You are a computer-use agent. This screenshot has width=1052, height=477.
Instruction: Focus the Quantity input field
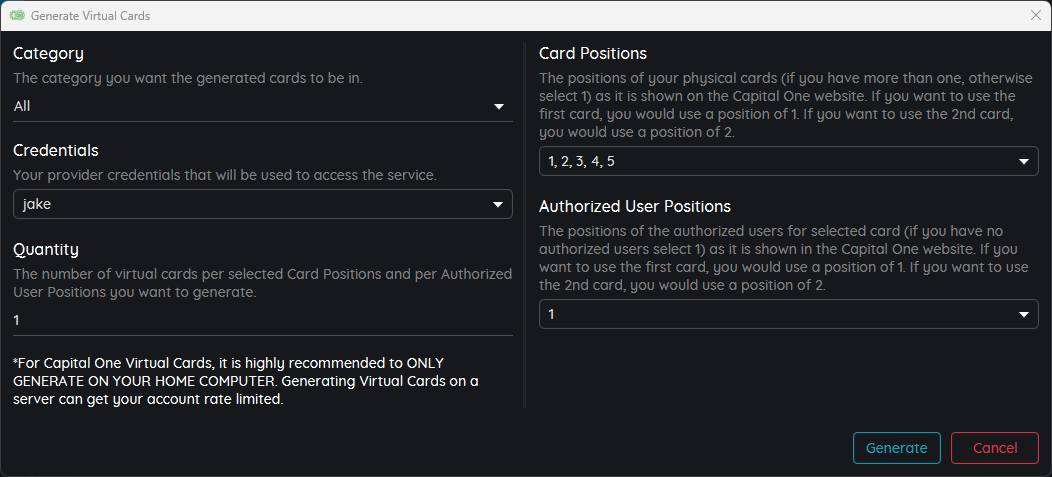(x=263, y=321)
